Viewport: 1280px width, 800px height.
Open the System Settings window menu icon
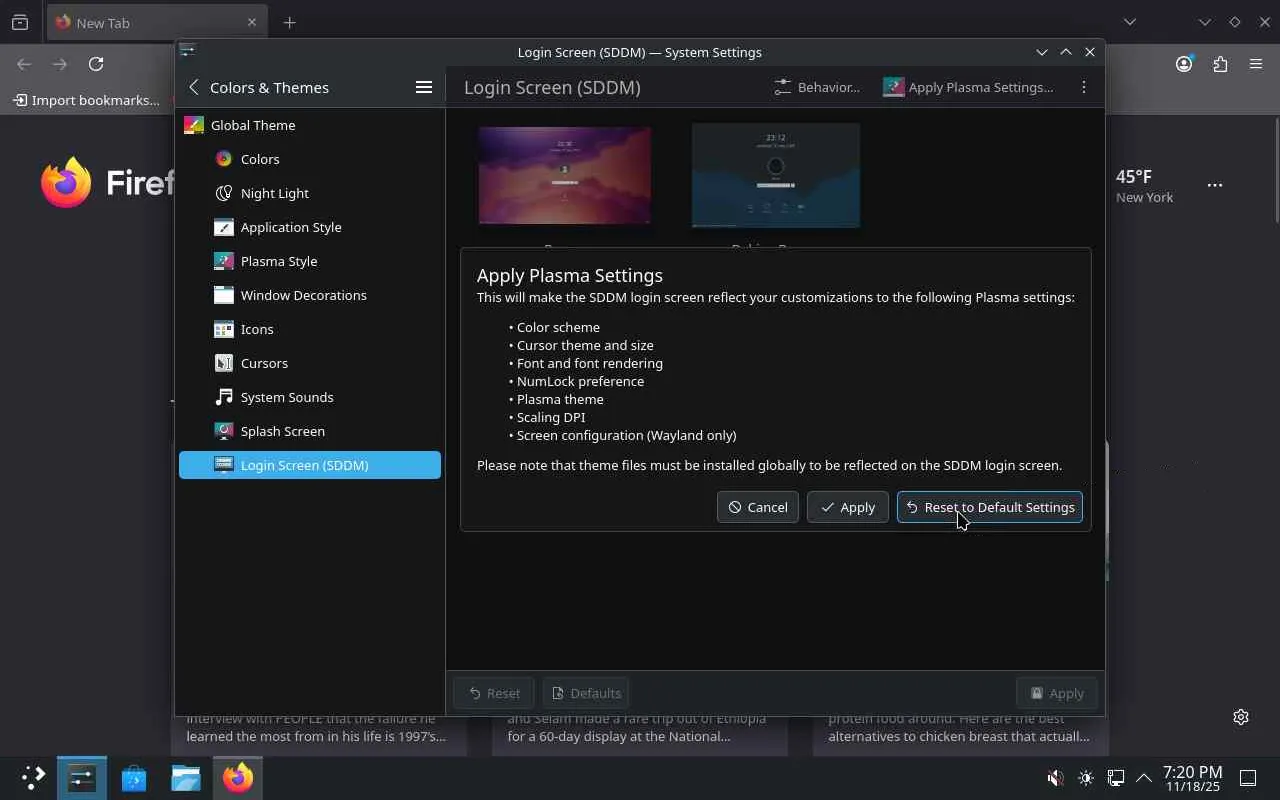[187, 51]
